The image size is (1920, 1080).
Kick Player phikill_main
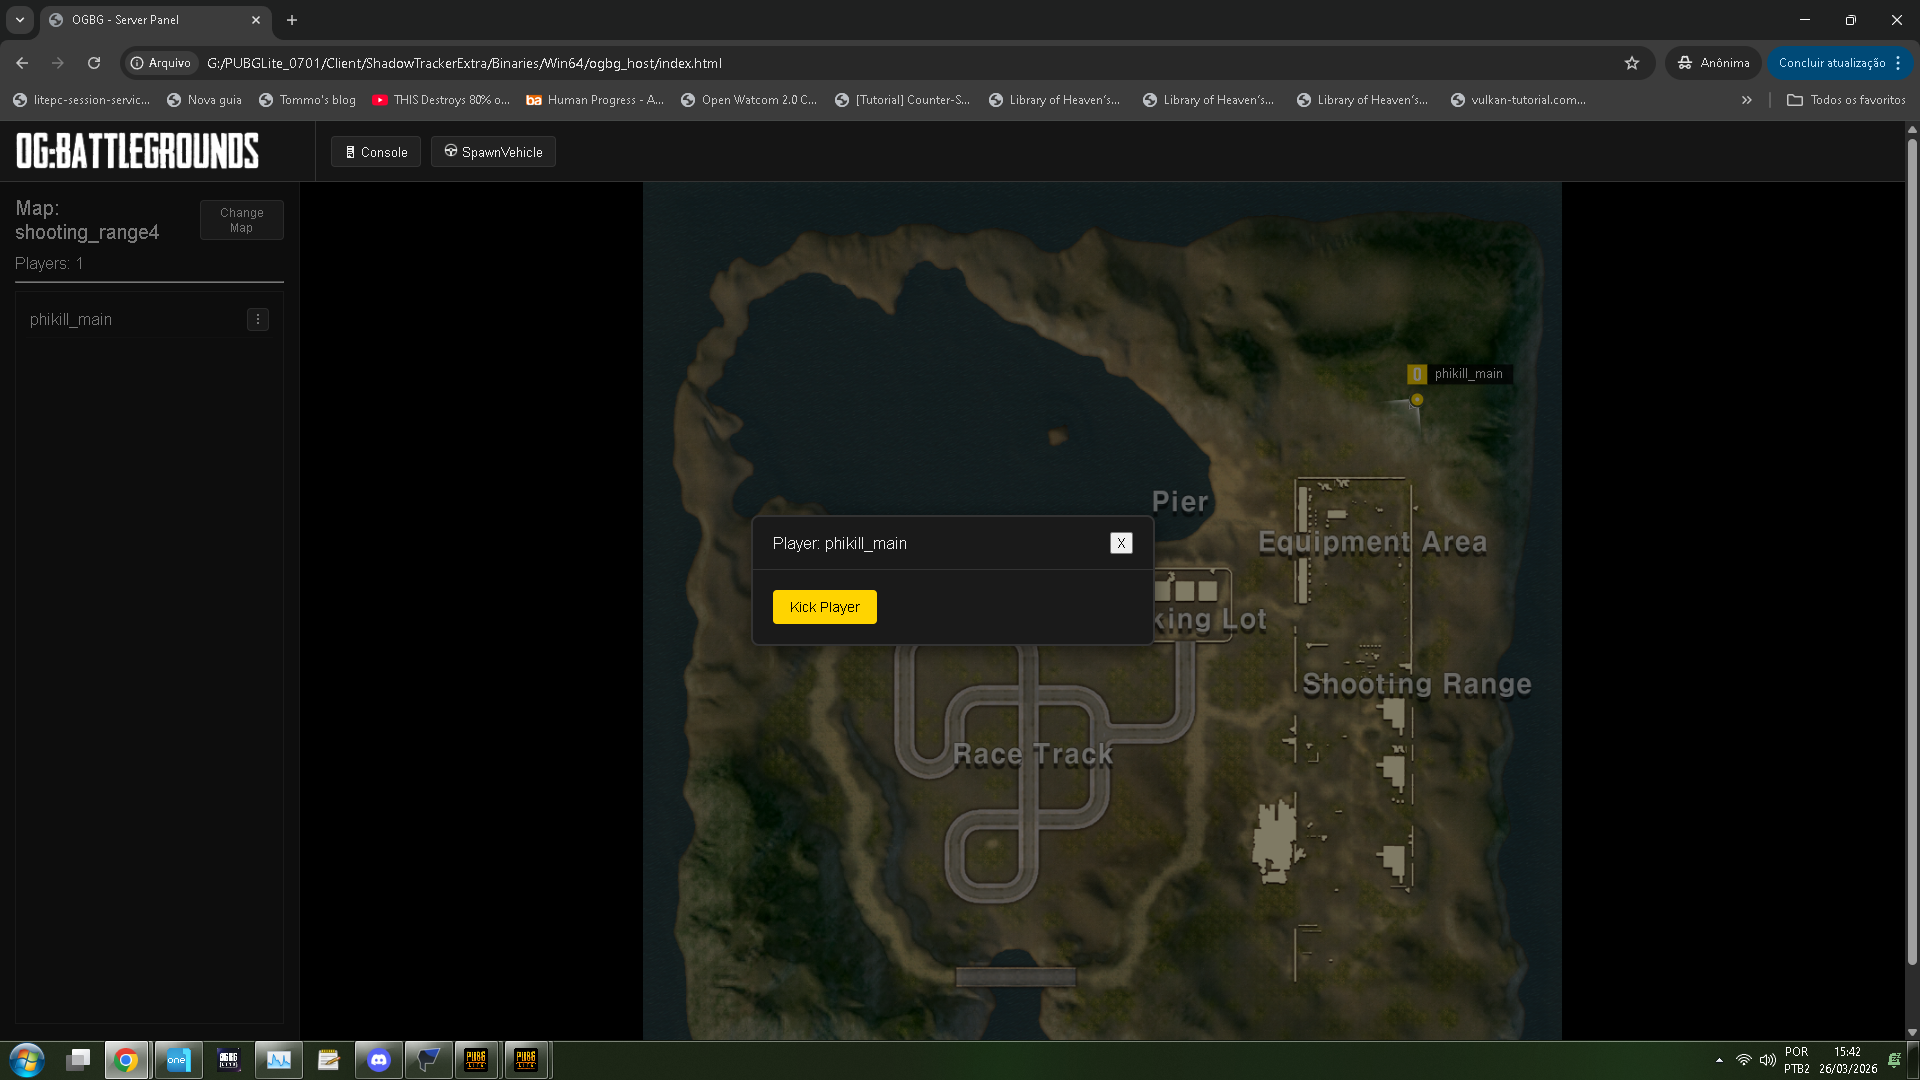[824, 607]
